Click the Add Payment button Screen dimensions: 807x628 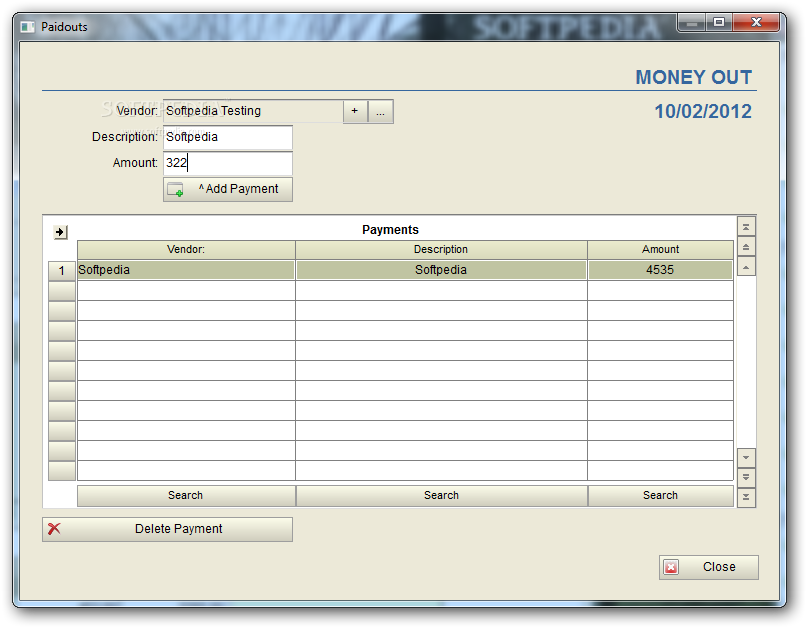coord(227,189)
